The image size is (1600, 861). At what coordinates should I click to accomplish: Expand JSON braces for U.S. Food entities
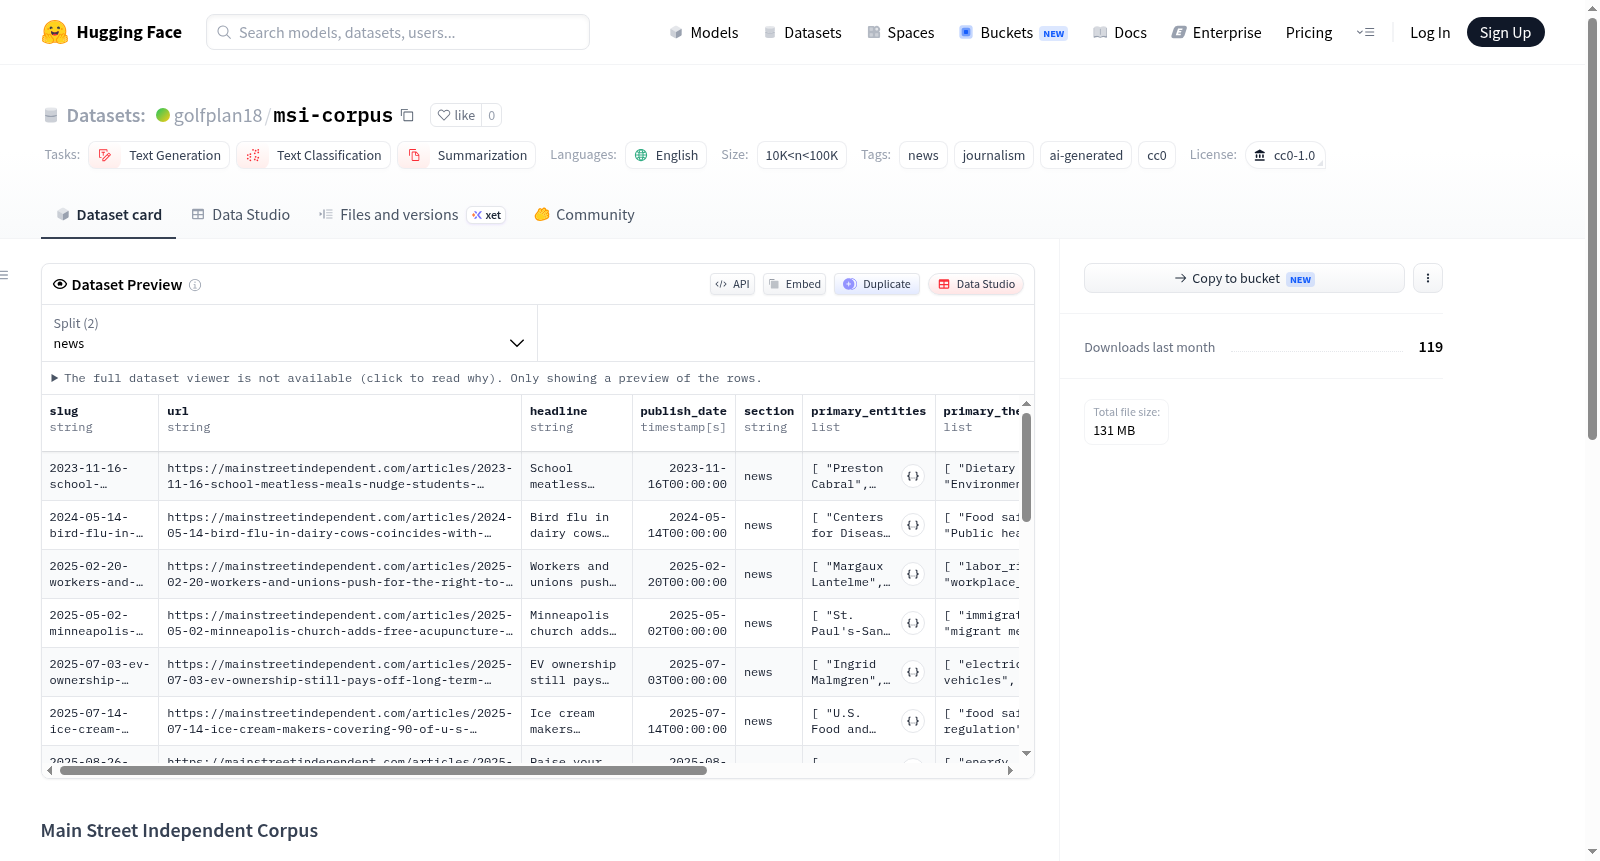(913, 721)
